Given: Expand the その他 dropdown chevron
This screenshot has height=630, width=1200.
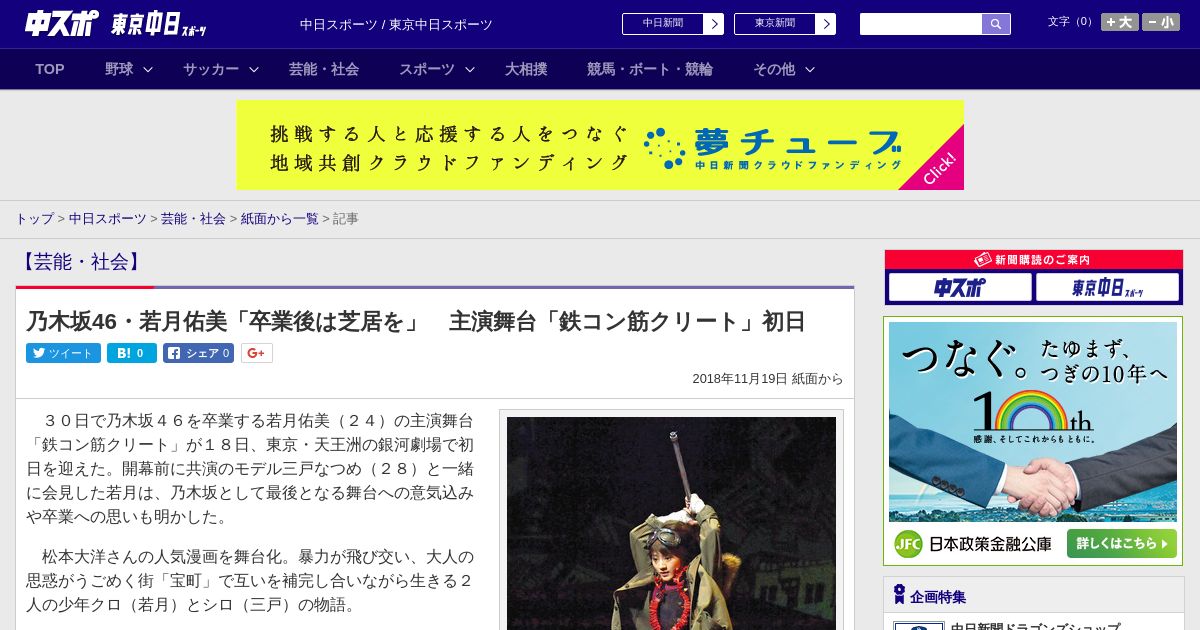Looking at the screenshot, I should [x=810, y=70].
